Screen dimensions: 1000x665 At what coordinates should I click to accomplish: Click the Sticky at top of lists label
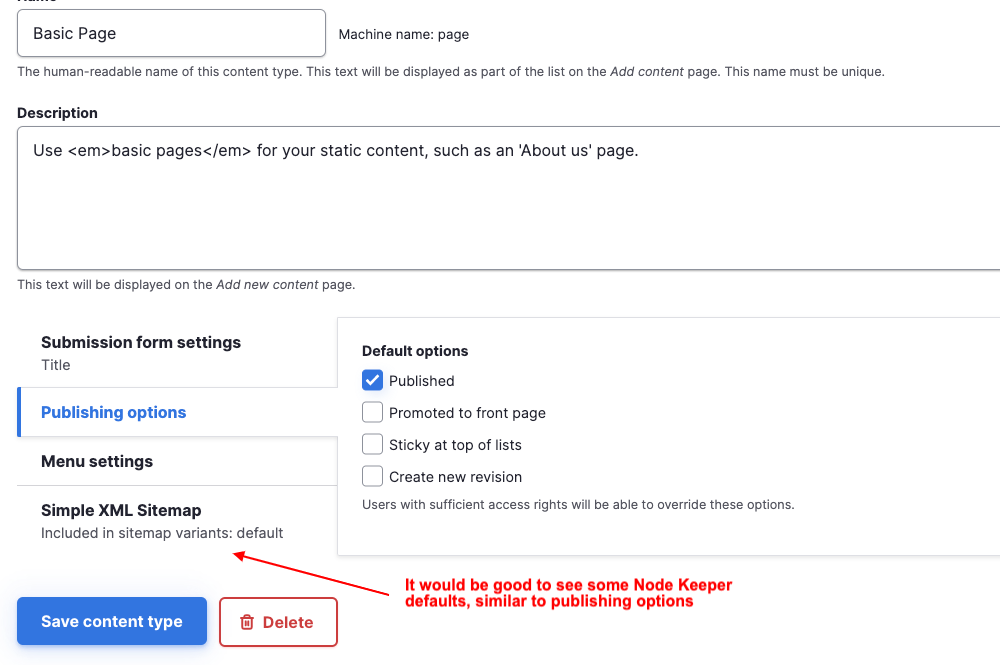tap(455, 445)
